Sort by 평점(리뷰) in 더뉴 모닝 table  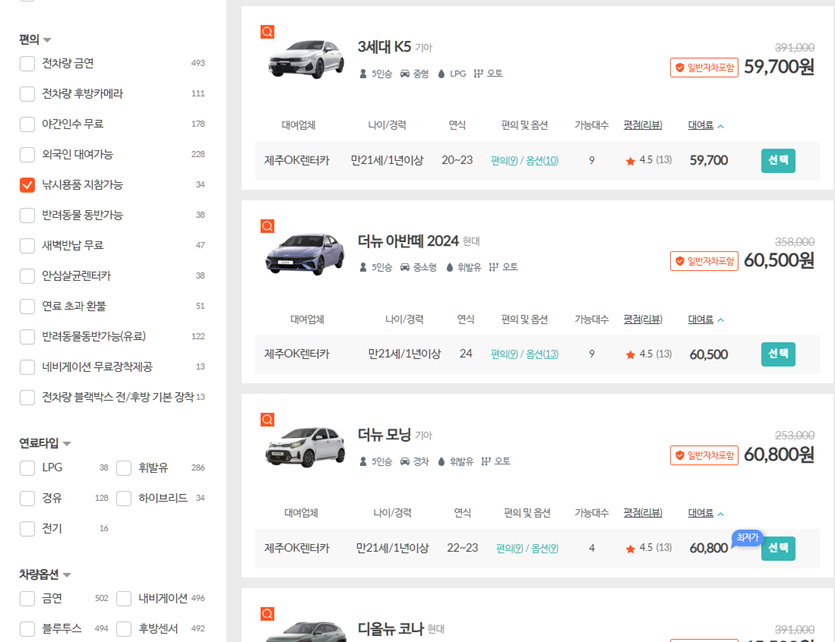coord(643,513)
